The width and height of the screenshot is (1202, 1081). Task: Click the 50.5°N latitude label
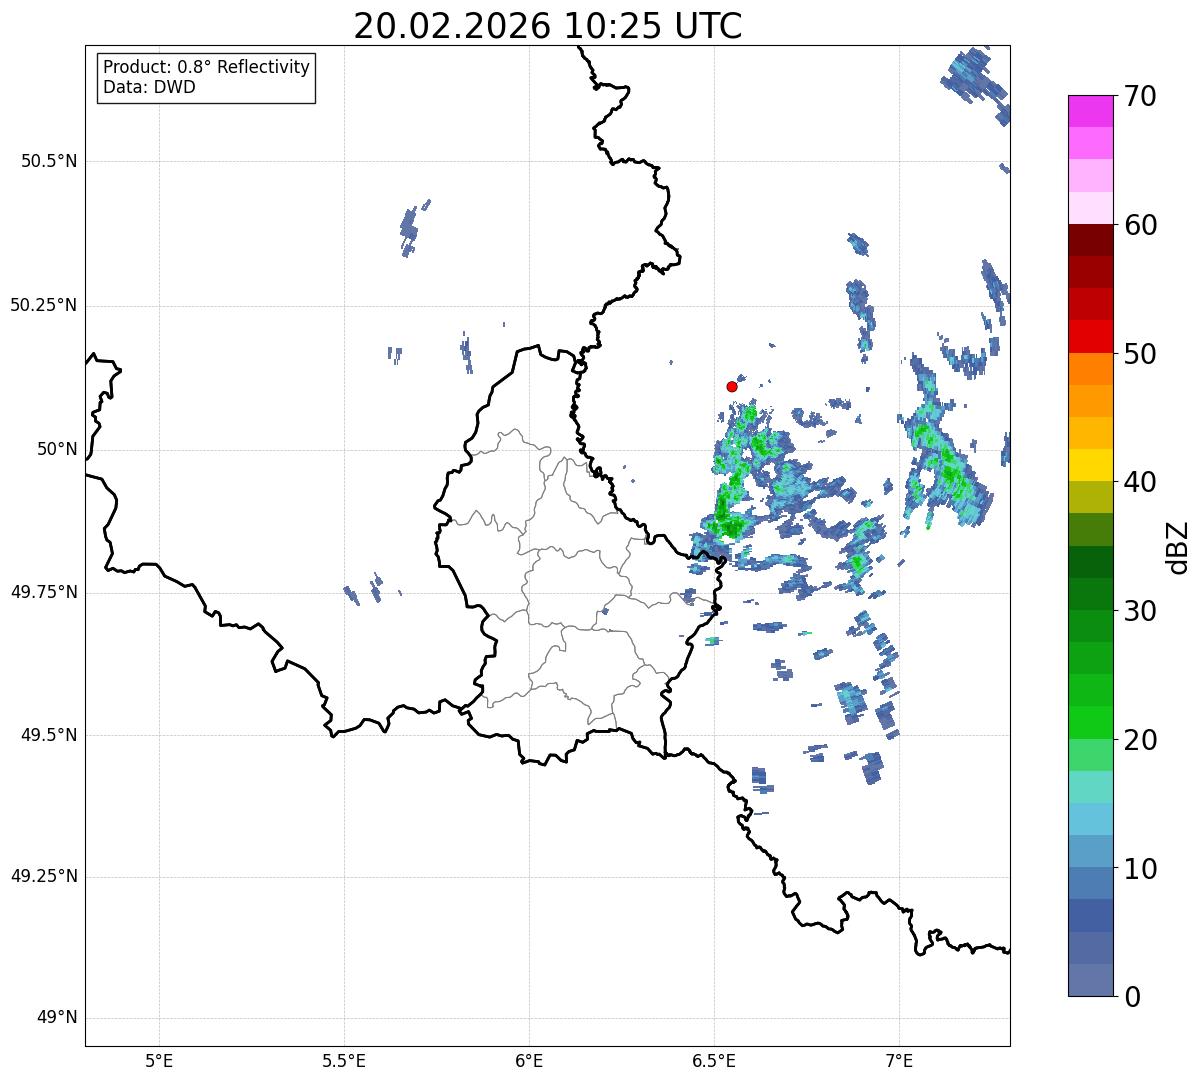point(49,161)
